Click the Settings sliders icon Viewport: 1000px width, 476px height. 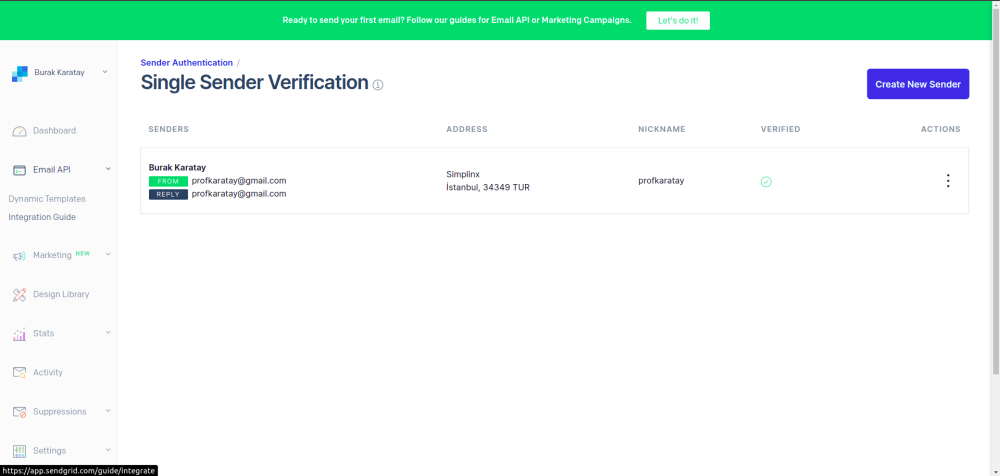[19, 451]
